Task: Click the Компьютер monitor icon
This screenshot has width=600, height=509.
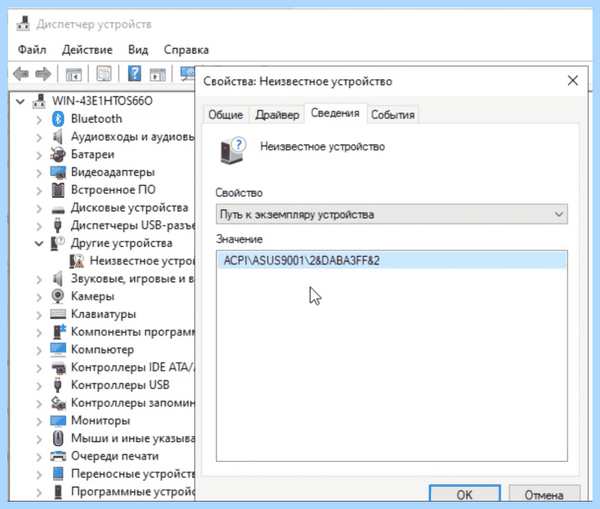Action: pos(58,349)
